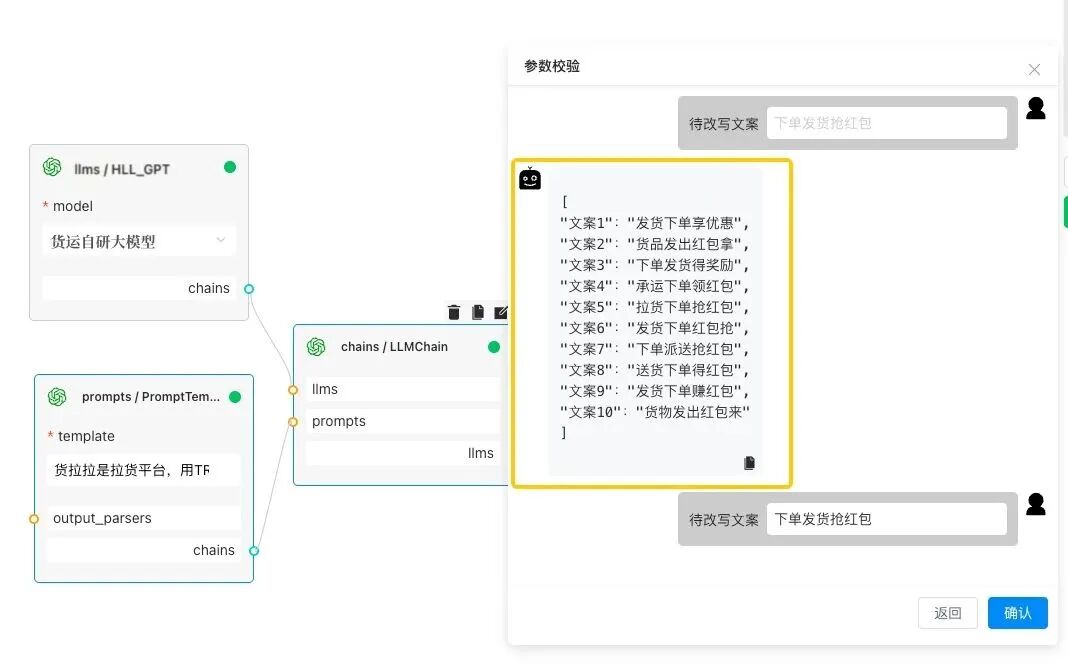
Task: Click the line "文案2": "货品发出红包拿"
Action: pyautogui.click(x=655, y=244)
